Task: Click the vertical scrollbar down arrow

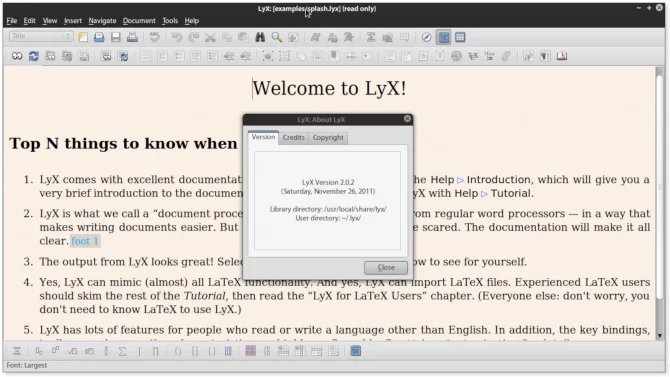Action: (660, 336)
